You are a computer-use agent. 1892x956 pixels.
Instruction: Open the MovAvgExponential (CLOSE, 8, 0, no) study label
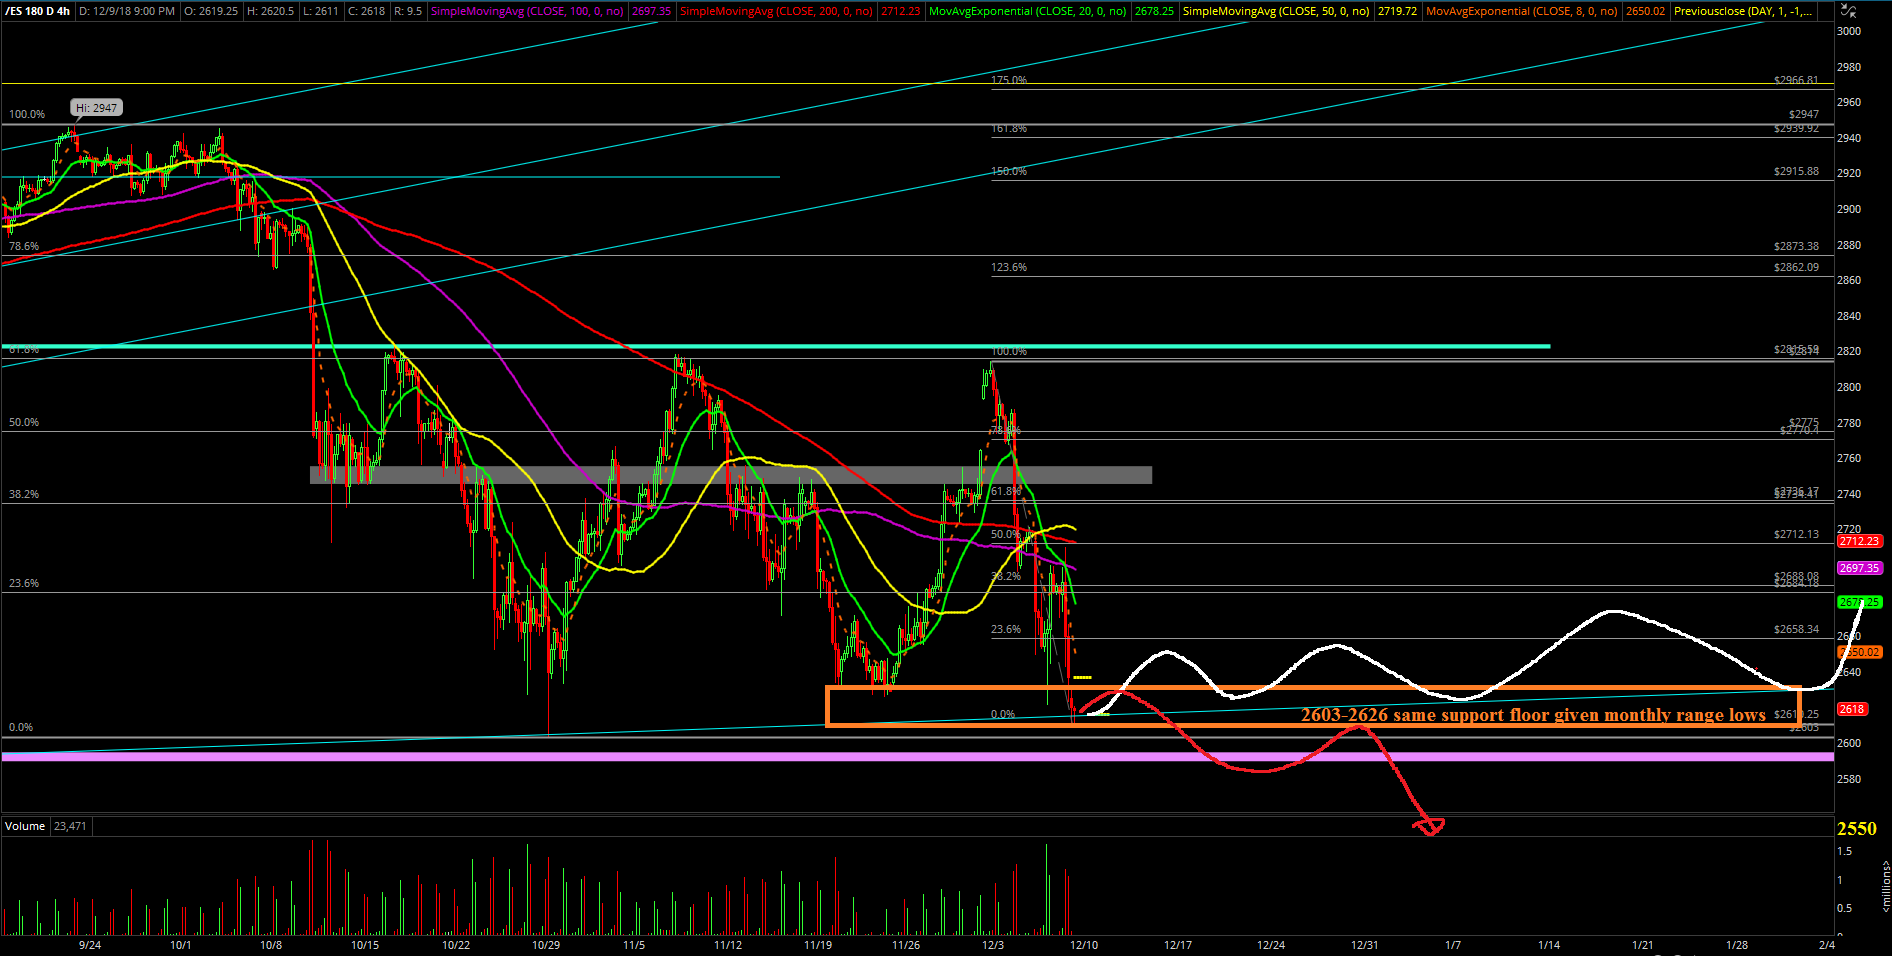pos(1522,11)
